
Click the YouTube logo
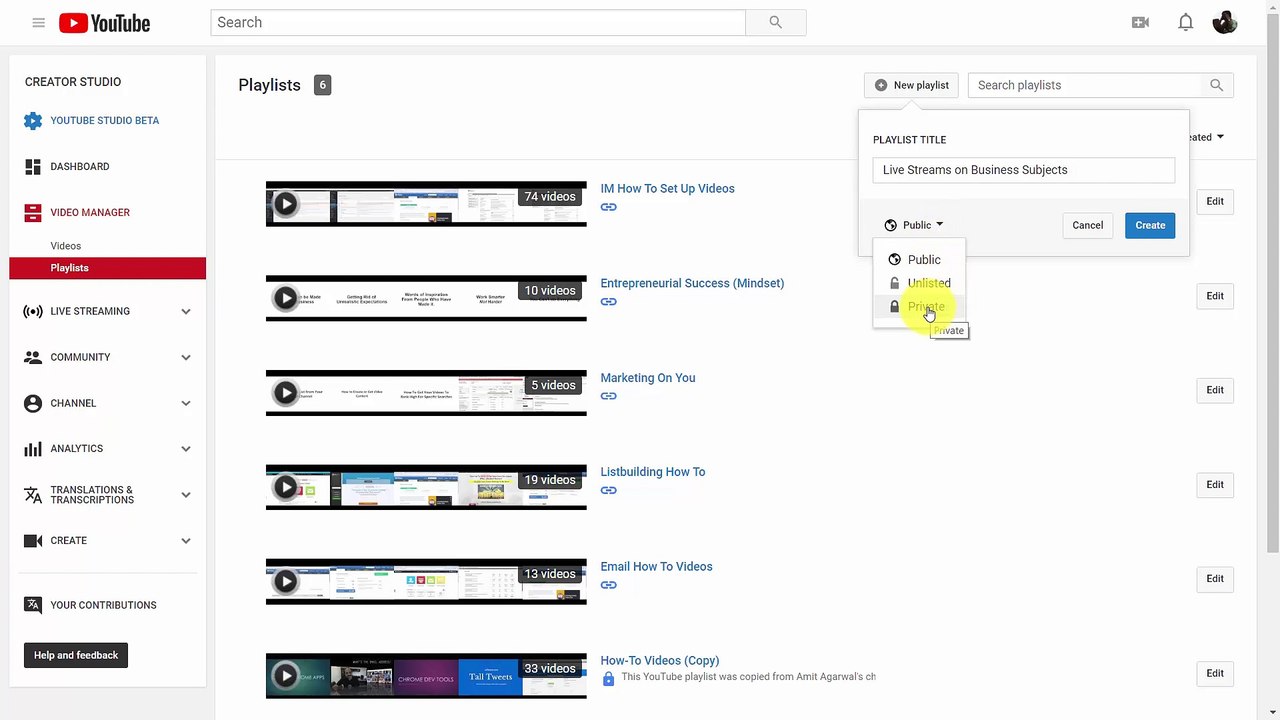coord(104,22)
